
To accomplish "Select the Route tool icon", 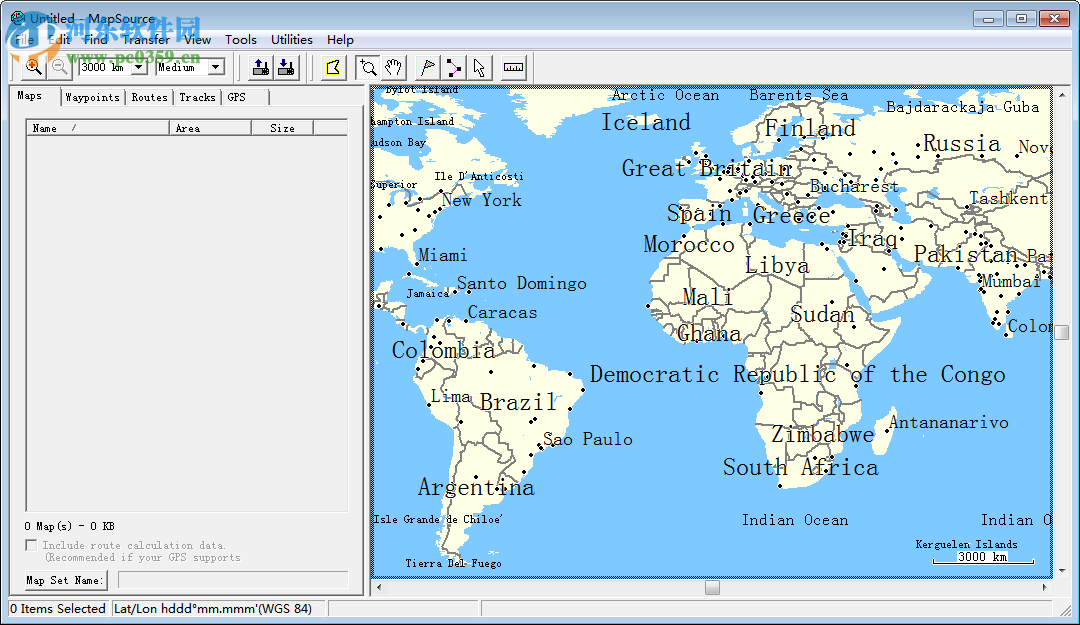I will tap(453, 67).
